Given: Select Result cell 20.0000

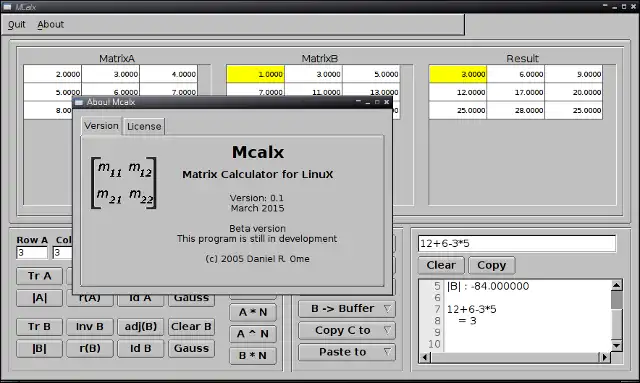Looking at the screenshot, I should tap(574, 92).
